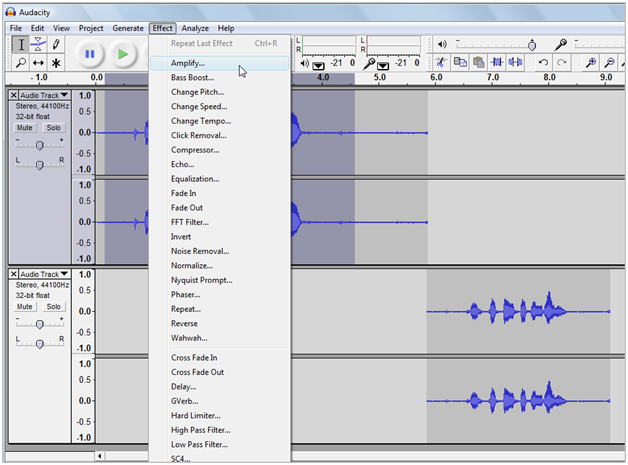Screen dimensions: 628x465
Task: Choose Fade Out effect
Action: click(219, 207)
